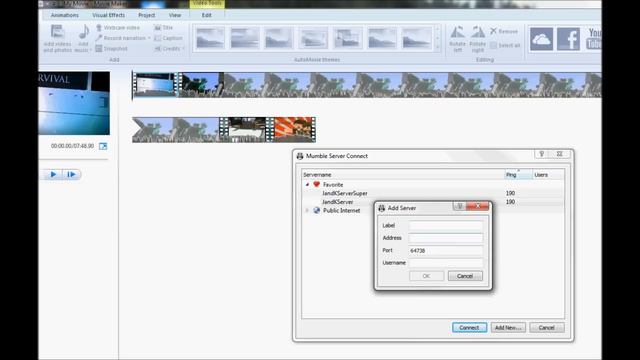Click the Play button under preview
This screenshot has height=360, width=640.
(x=53, y=174)
